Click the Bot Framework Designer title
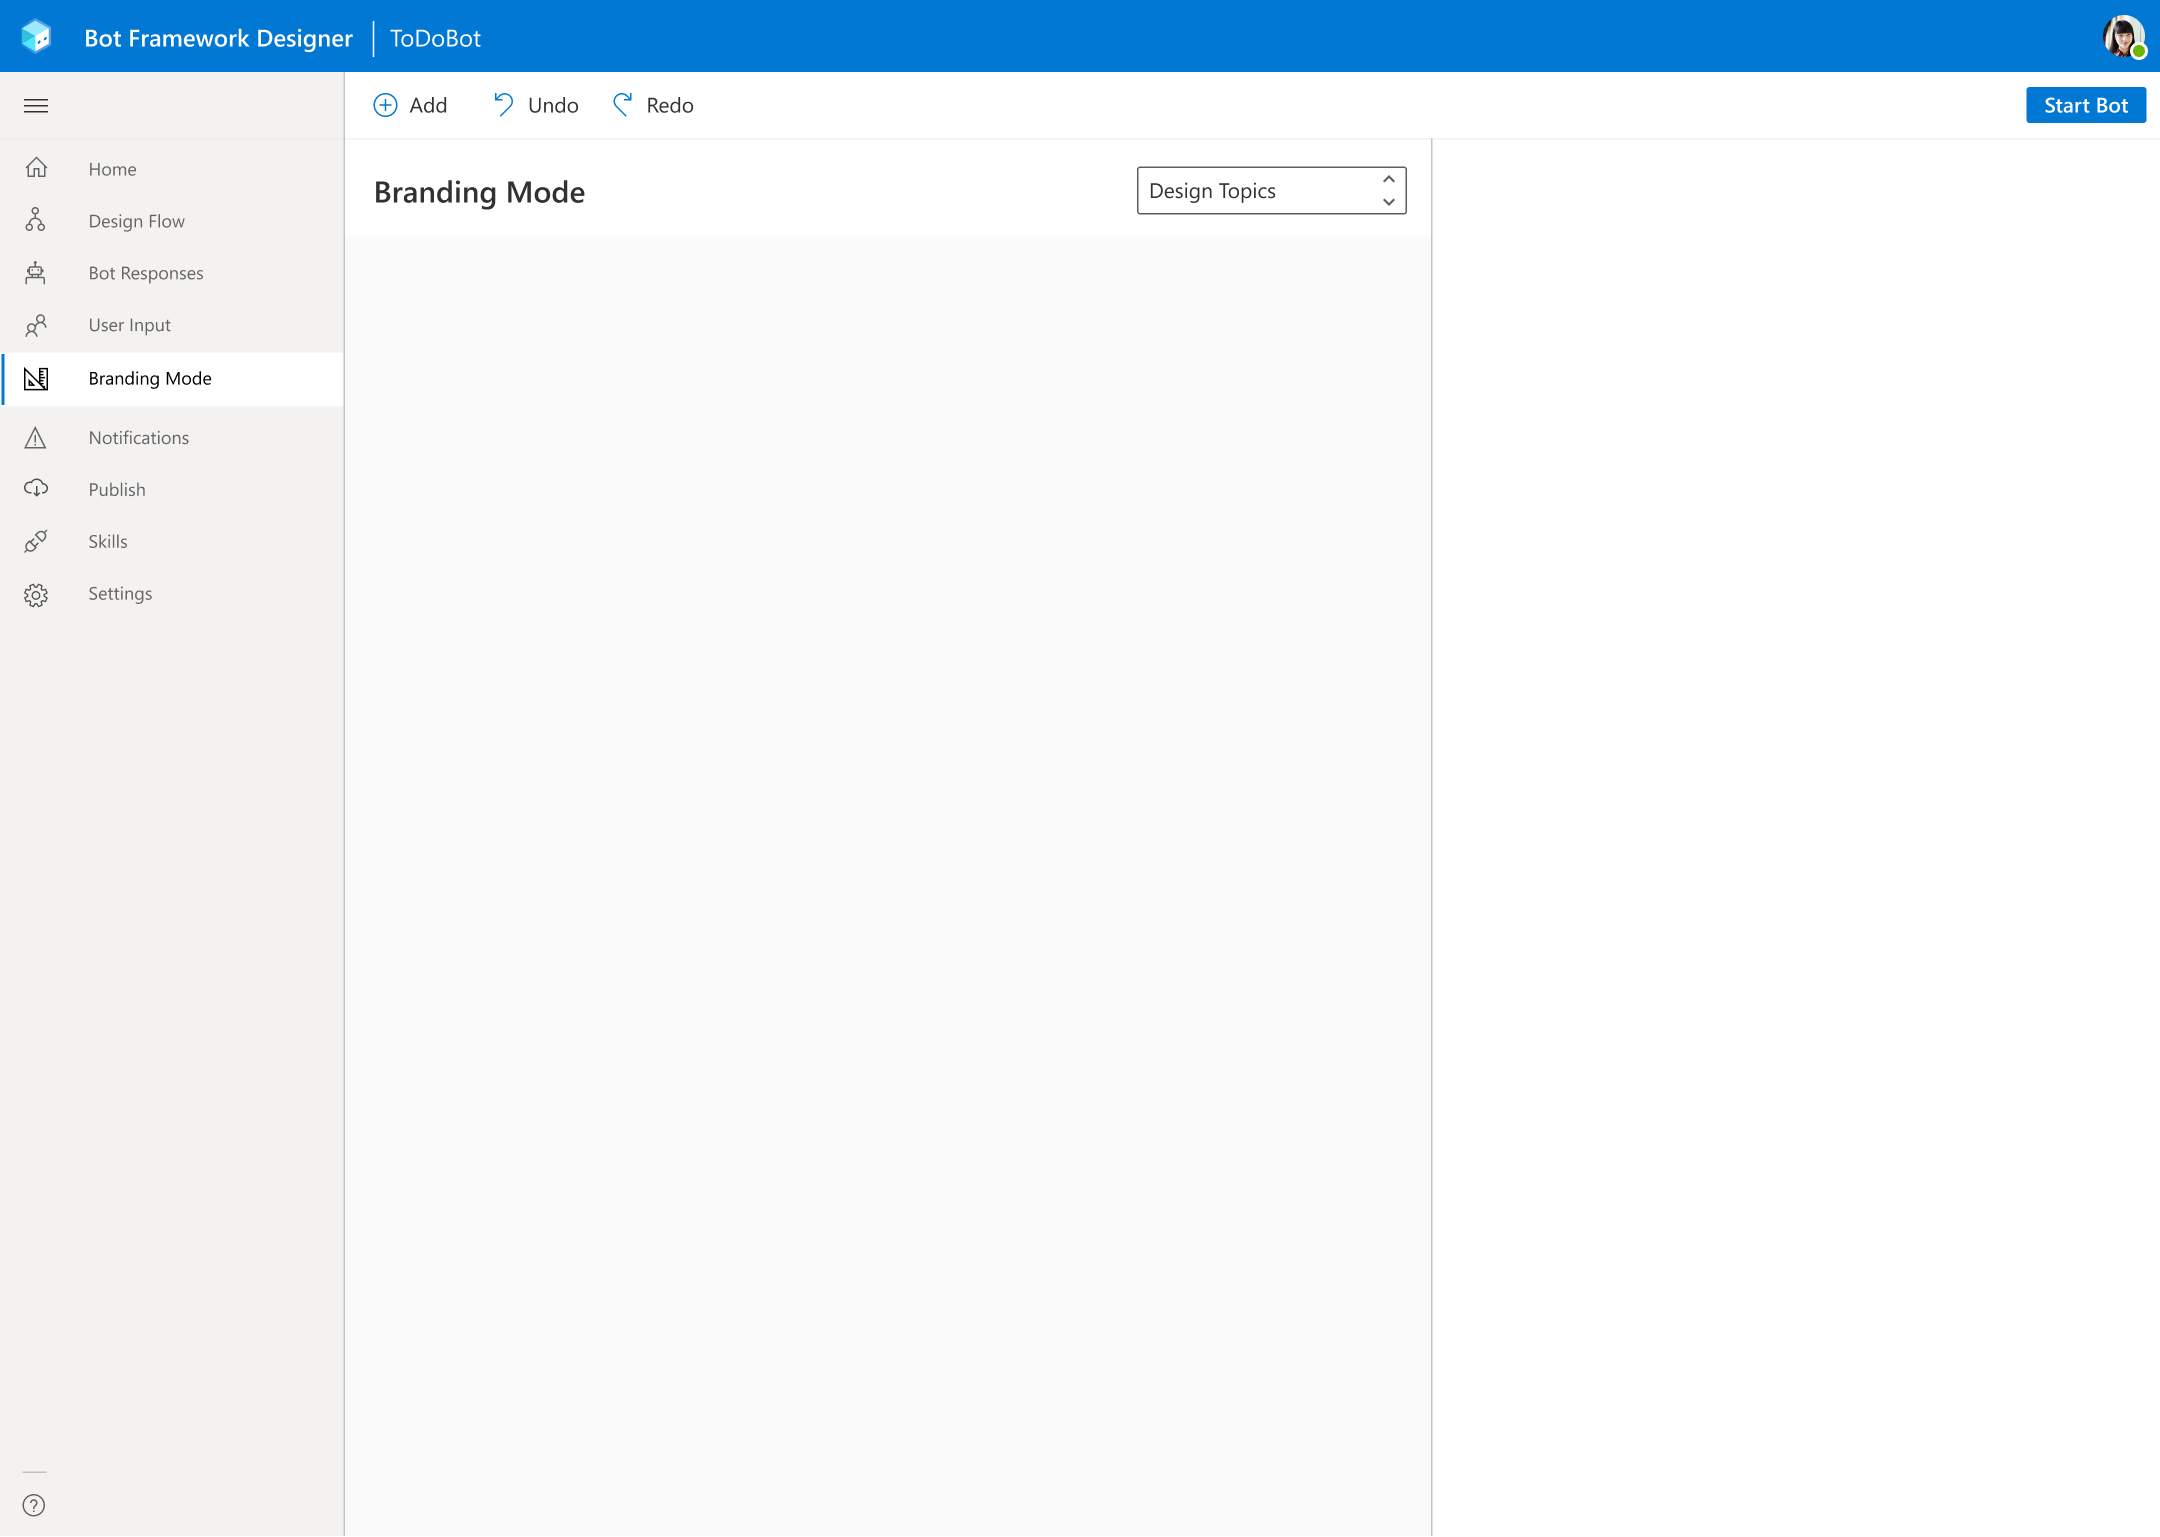 click(x=218, y=38)
